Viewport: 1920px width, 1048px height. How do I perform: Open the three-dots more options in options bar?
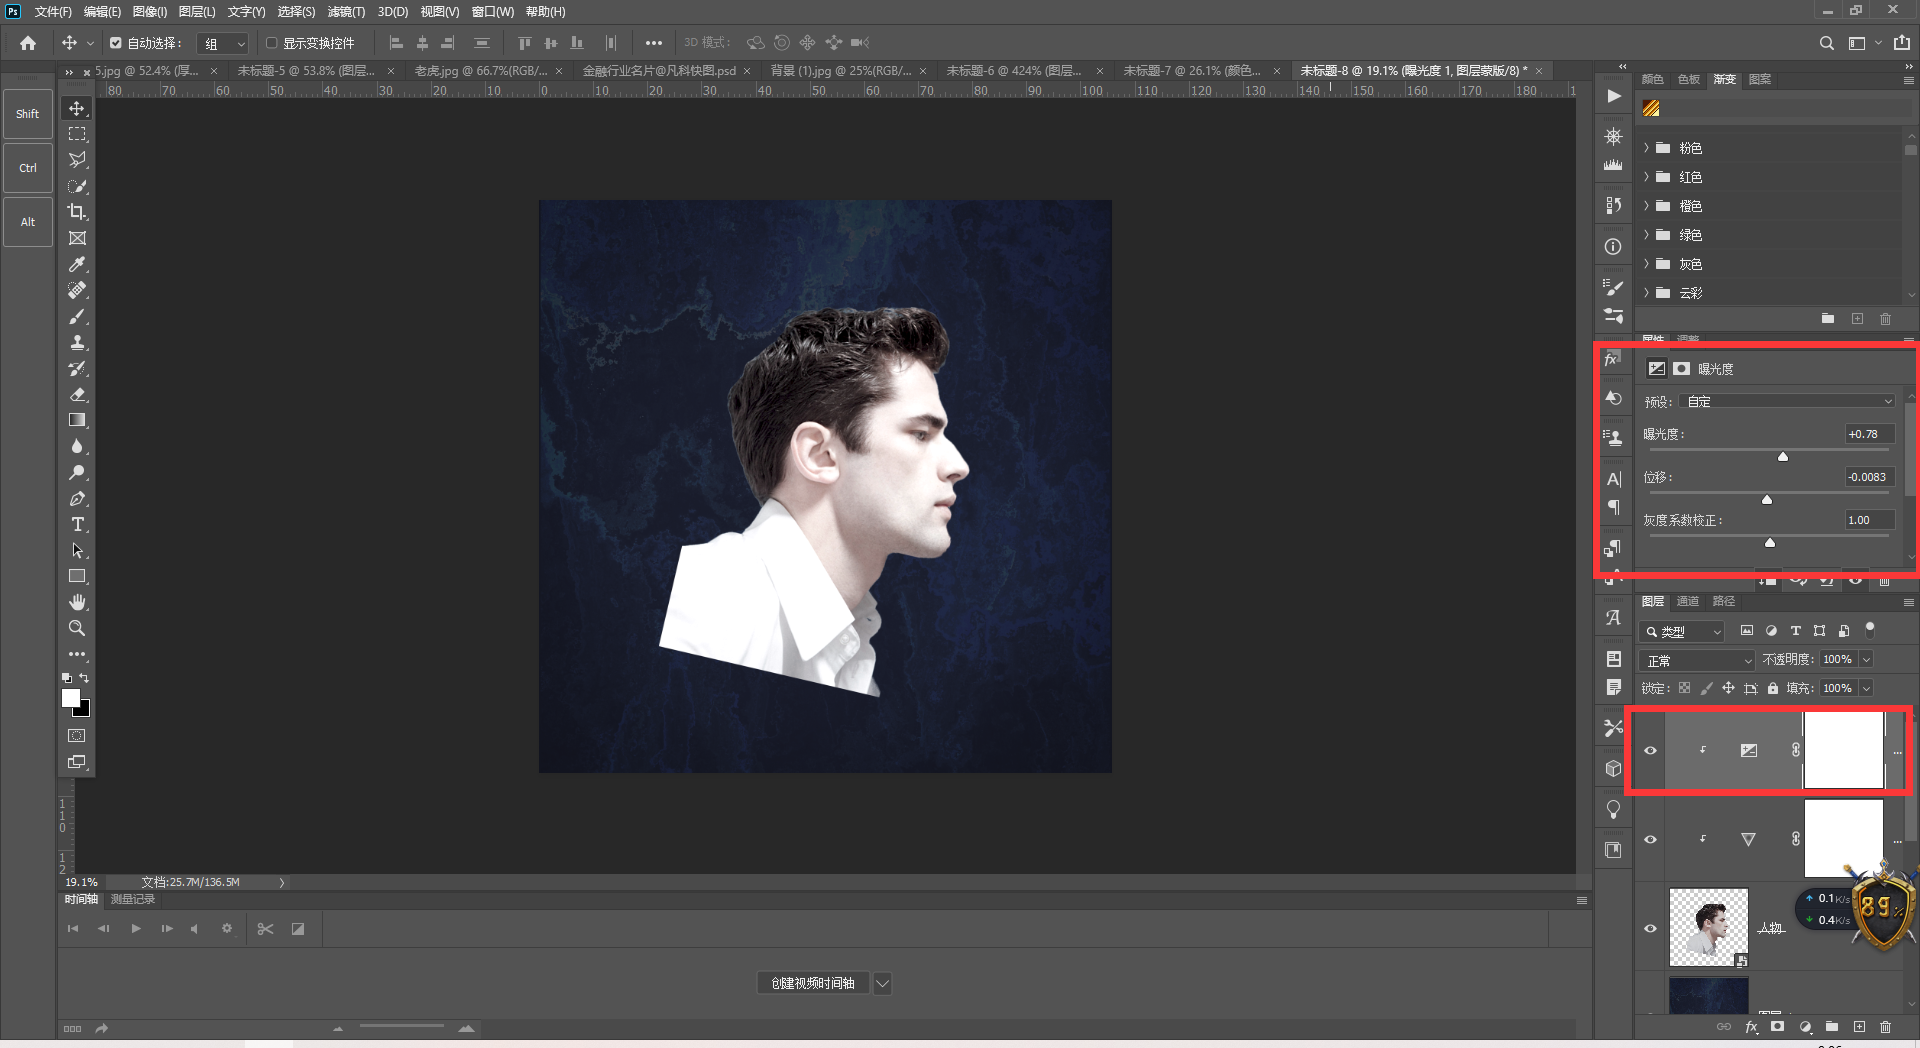click(x=654, y=43)
